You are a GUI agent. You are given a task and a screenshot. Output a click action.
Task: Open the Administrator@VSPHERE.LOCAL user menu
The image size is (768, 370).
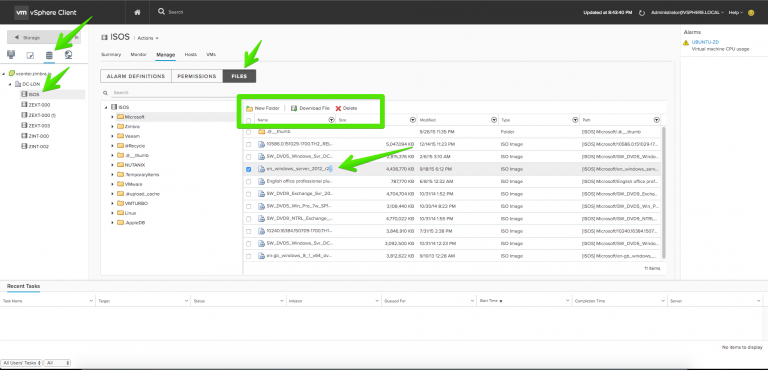688,13
